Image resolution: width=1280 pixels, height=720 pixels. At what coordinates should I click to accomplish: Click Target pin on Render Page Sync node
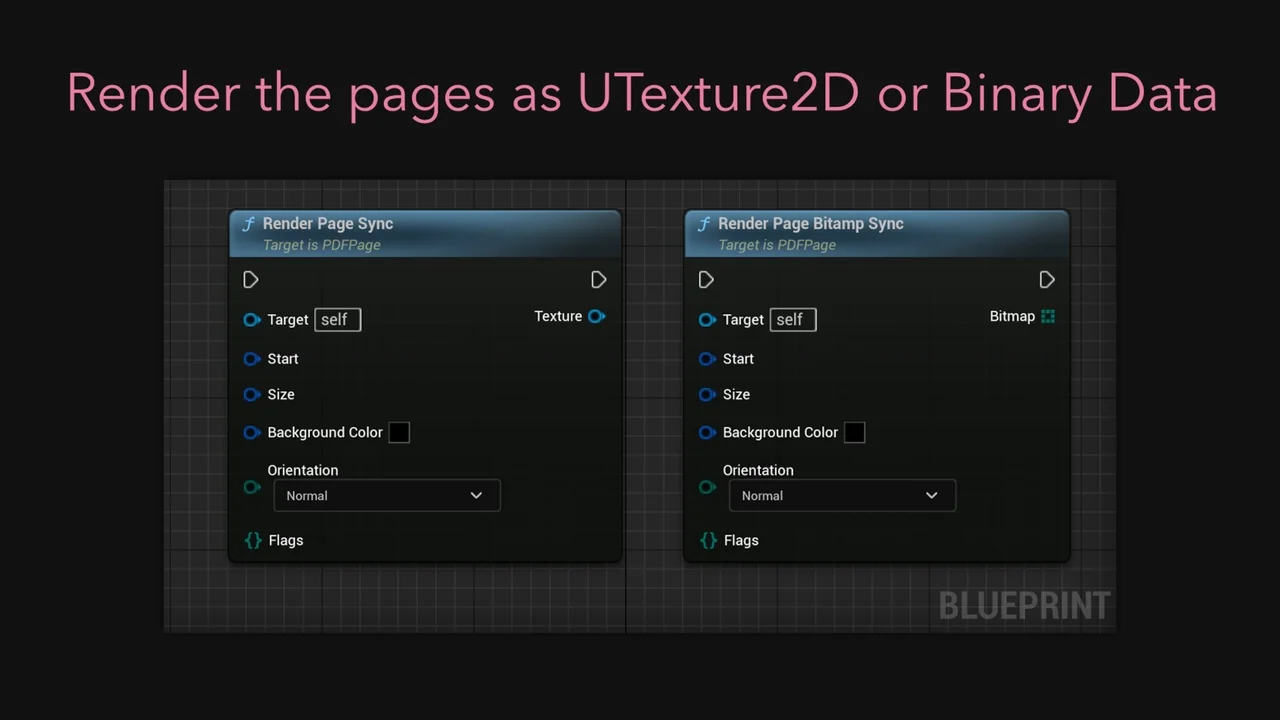coord(252,320)
